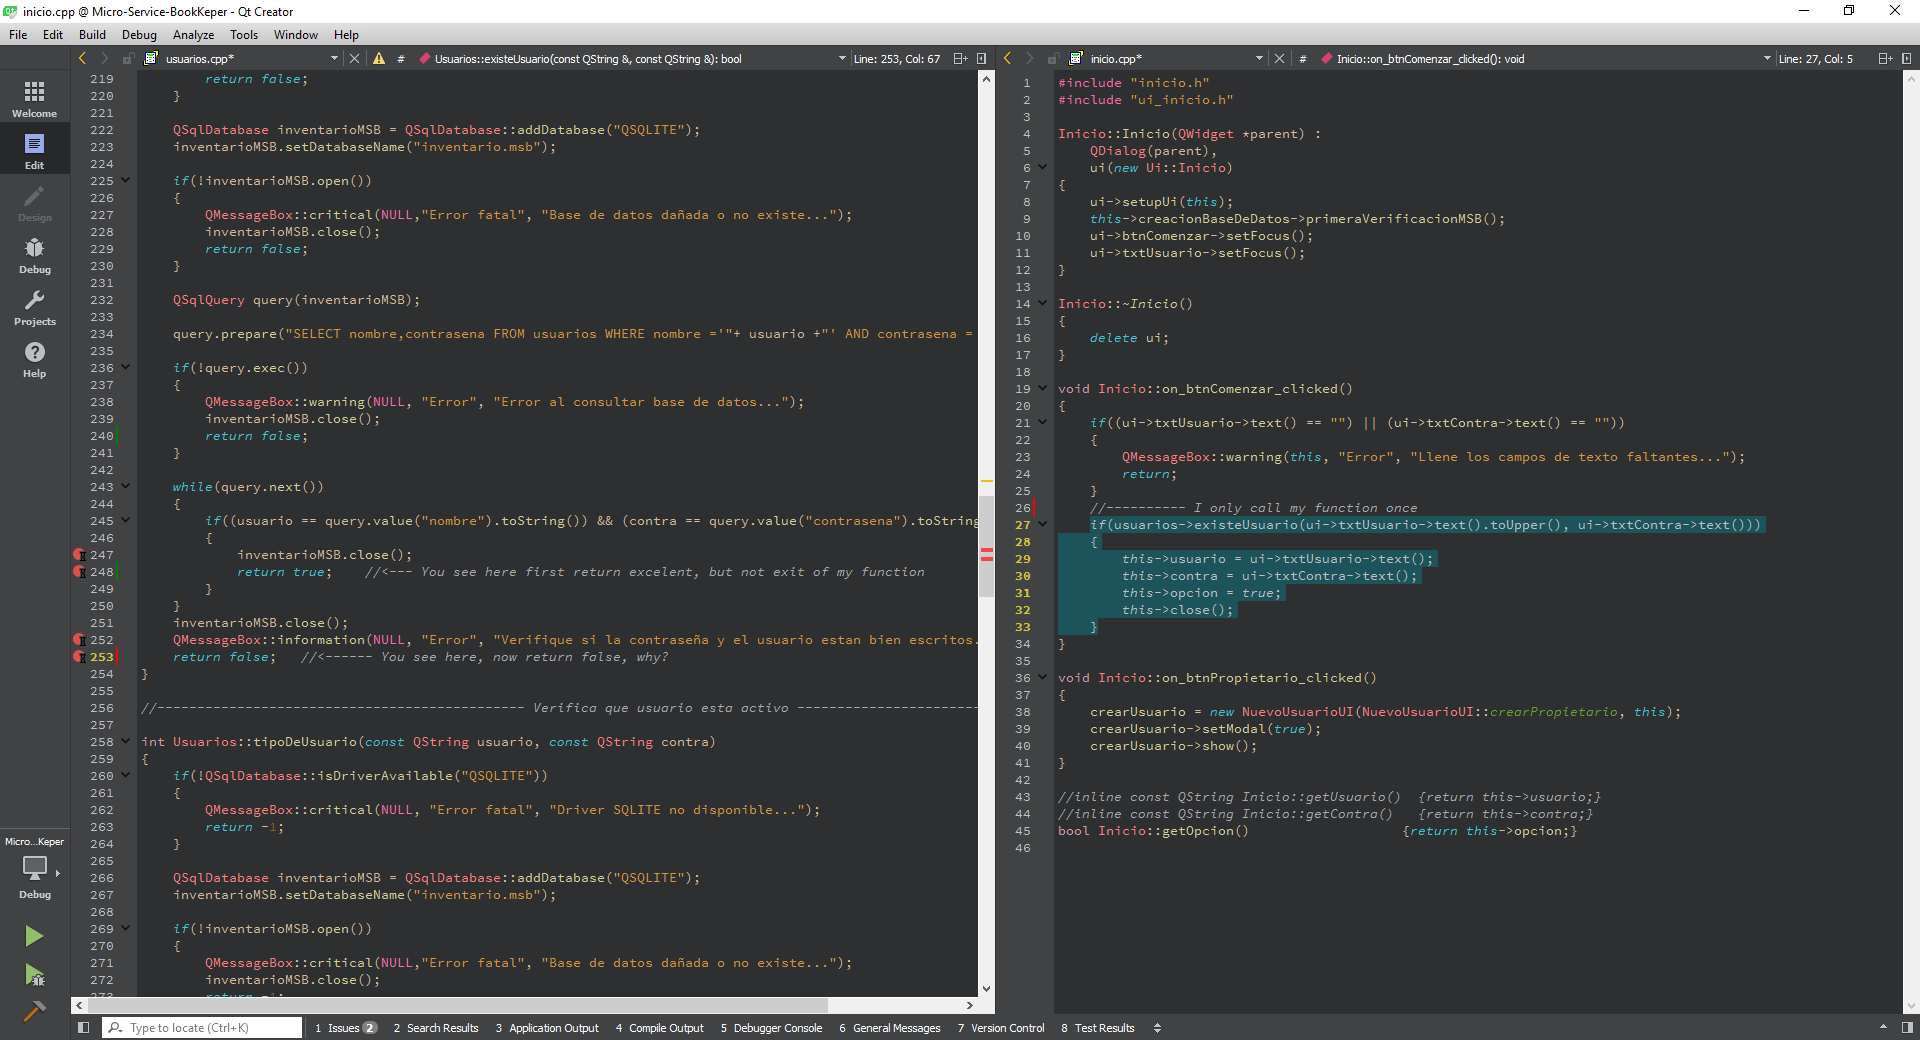Fold the on_btnComenzar_clicked function at line 19
Viewport: 1920px width, 1040px height.
point(1042,389)
